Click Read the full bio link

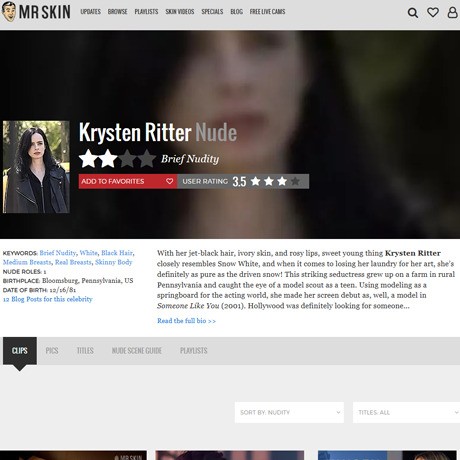click(186, 321)
